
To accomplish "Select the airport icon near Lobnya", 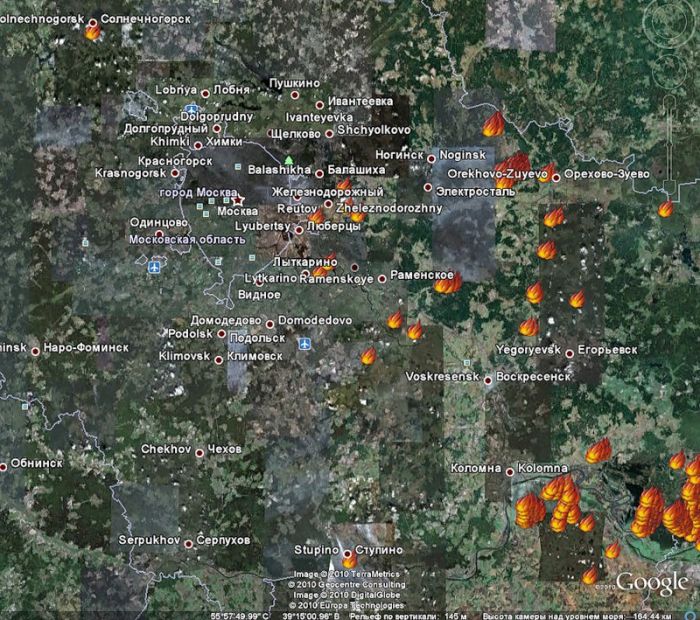I will point(190,105).
